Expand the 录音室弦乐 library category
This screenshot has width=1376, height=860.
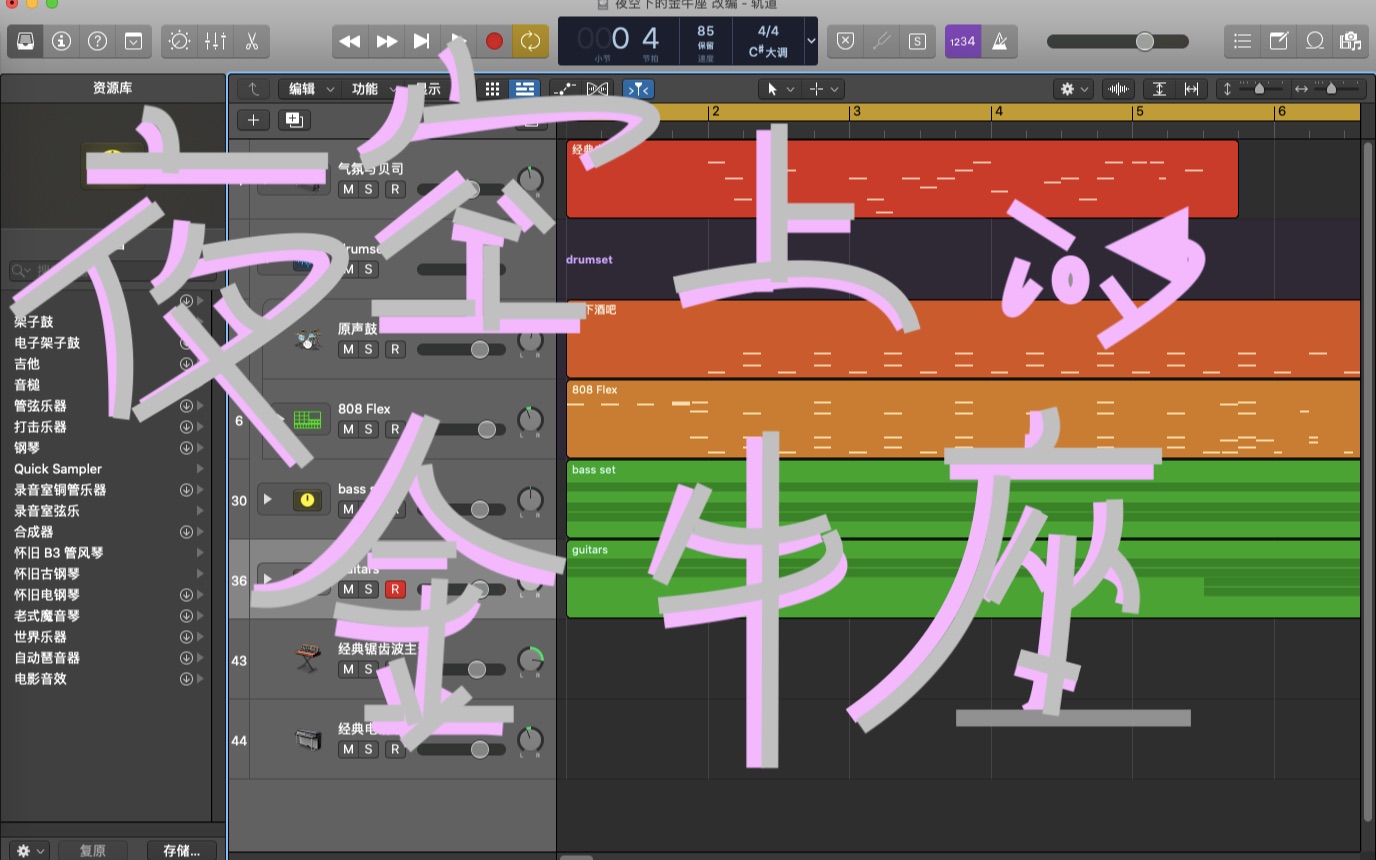click(200, 511)
